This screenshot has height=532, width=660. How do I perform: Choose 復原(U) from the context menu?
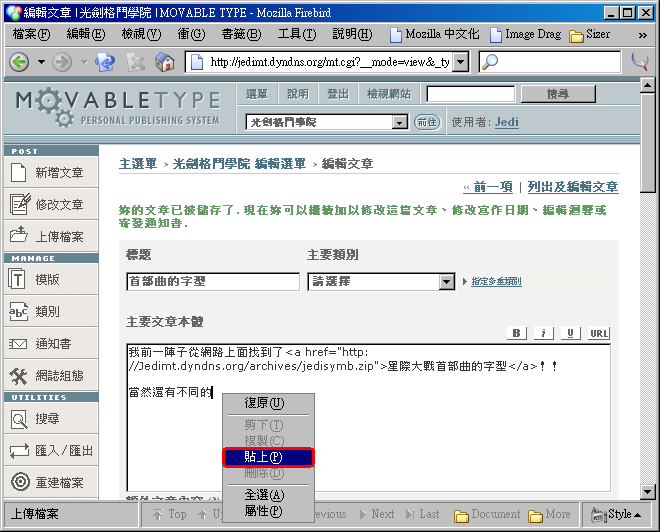point(269,403)
